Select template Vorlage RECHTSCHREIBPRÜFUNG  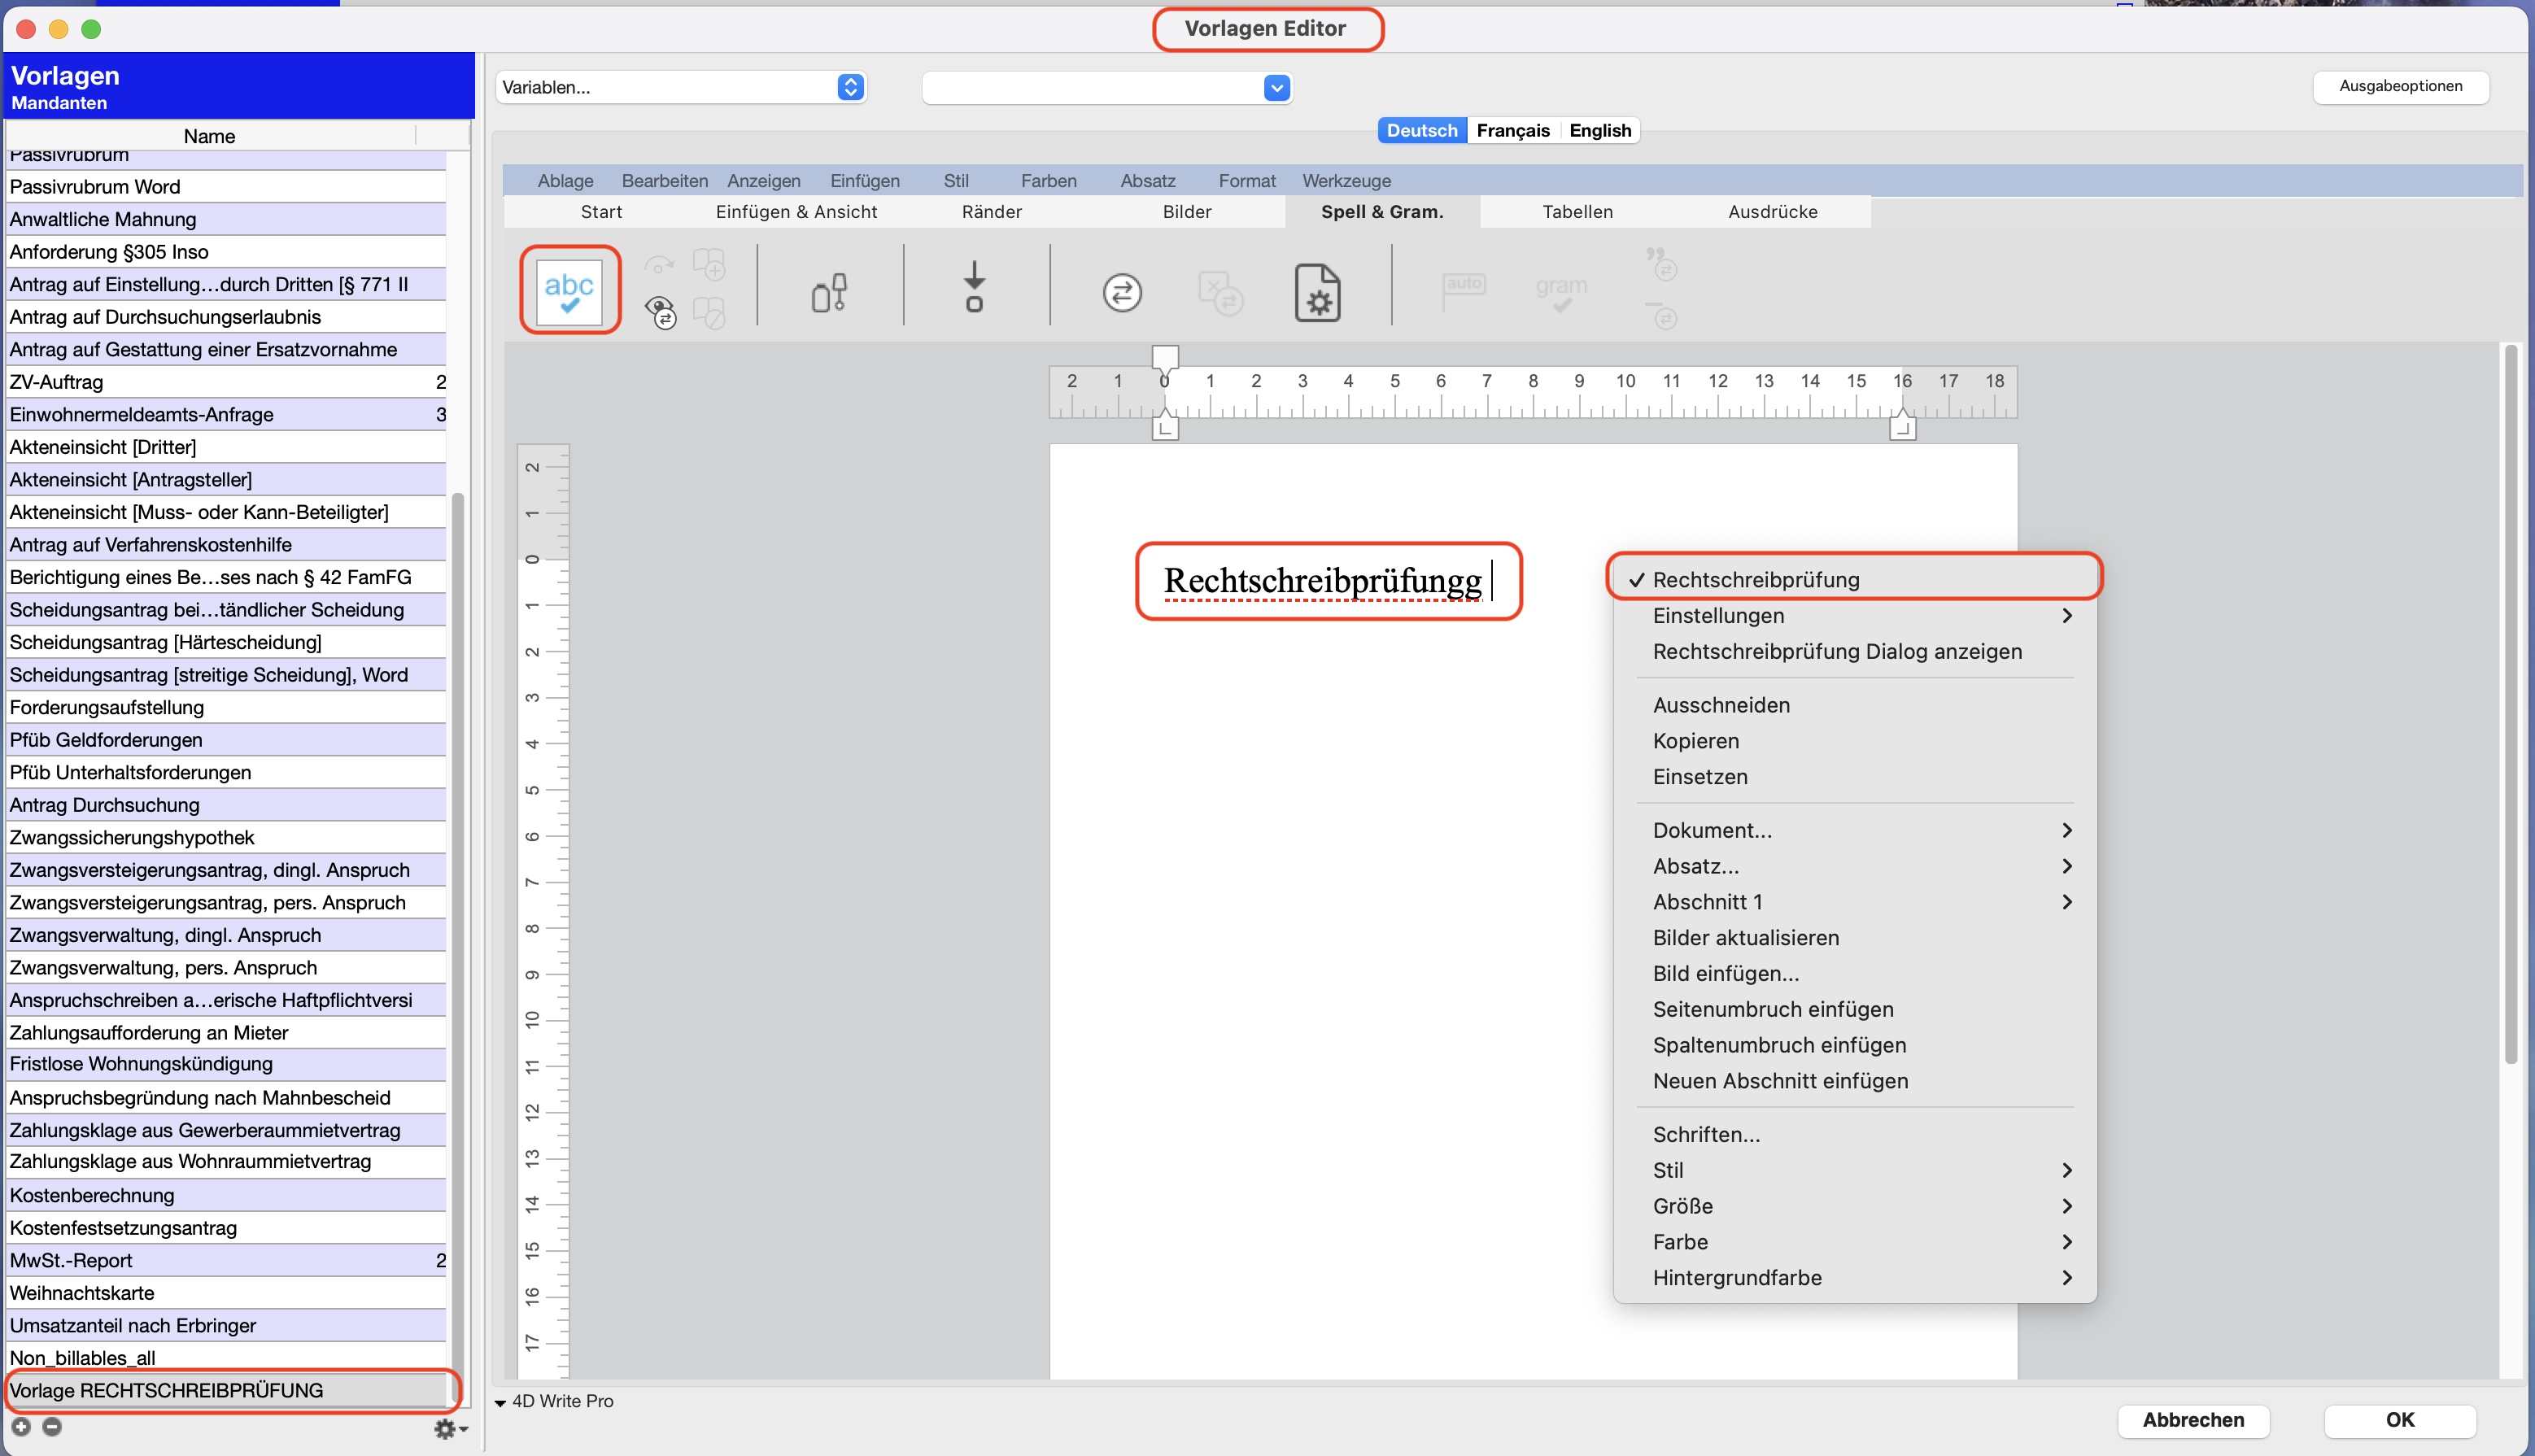point(227,1390)
